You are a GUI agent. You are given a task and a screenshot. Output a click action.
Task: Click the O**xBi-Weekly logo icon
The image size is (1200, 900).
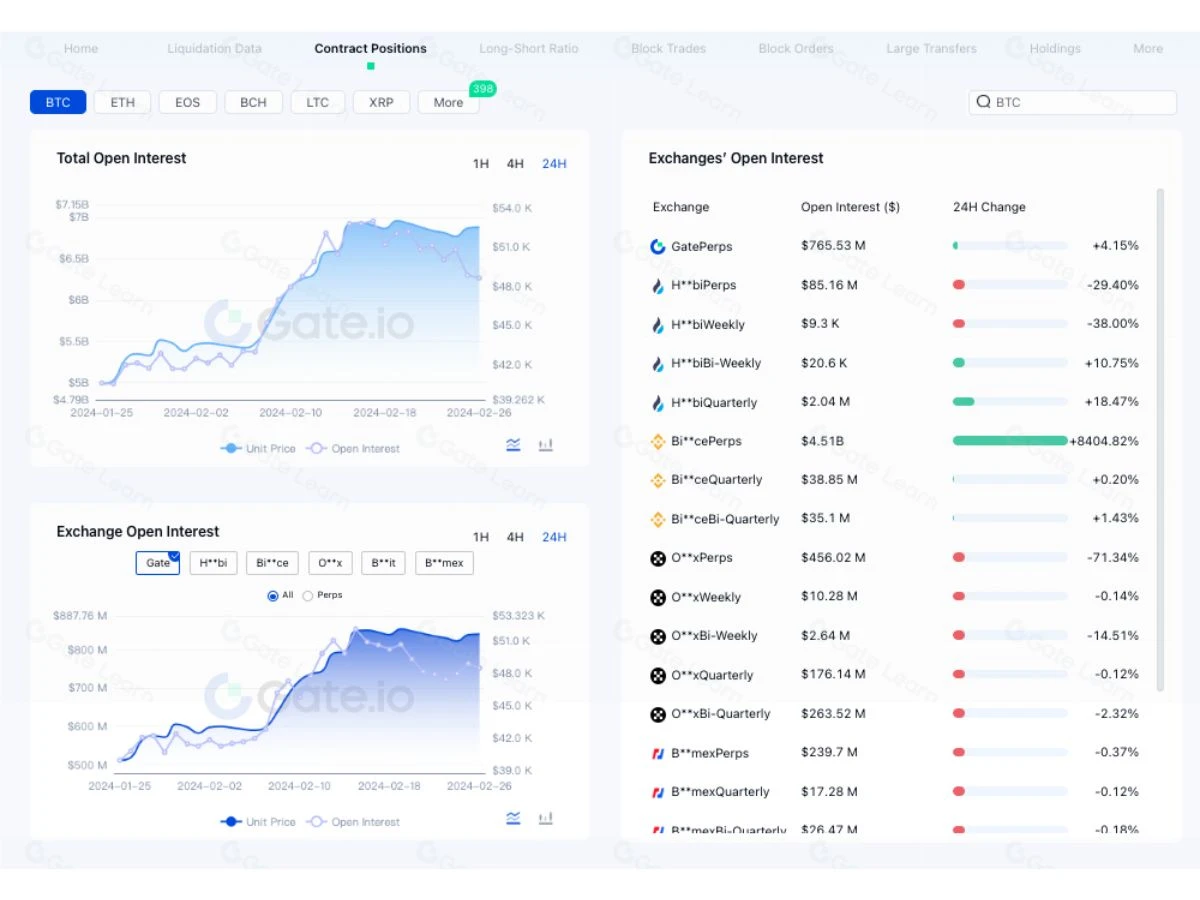tap(658, 636)
